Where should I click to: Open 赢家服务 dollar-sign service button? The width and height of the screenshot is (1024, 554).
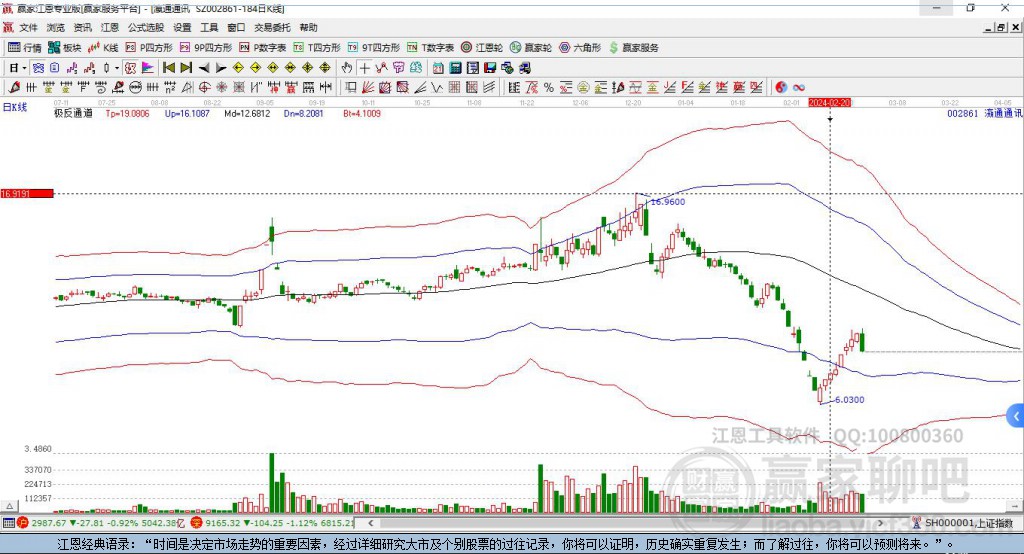[633, 48]
